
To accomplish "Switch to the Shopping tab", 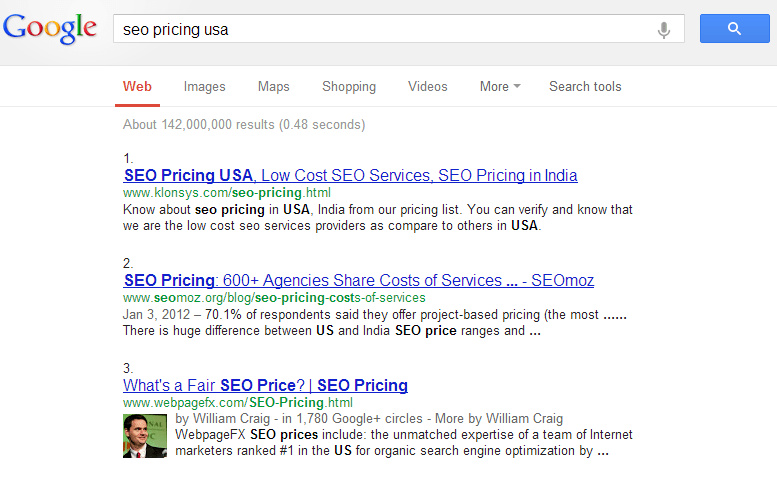I will tap(349, 86).
